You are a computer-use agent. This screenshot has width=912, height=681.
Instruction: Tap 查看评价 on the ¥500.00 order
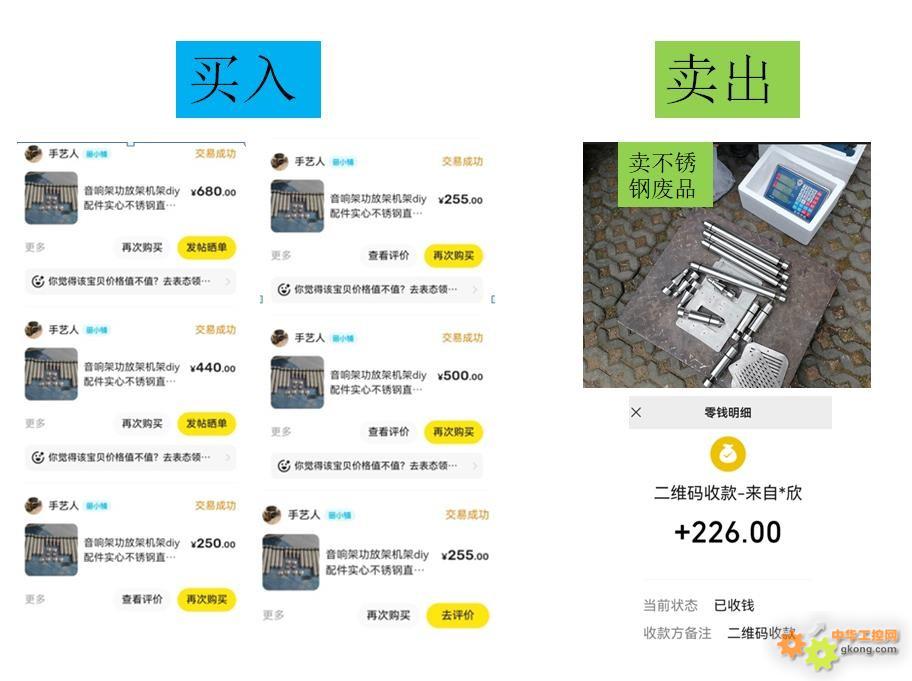(x=389, y=432)
